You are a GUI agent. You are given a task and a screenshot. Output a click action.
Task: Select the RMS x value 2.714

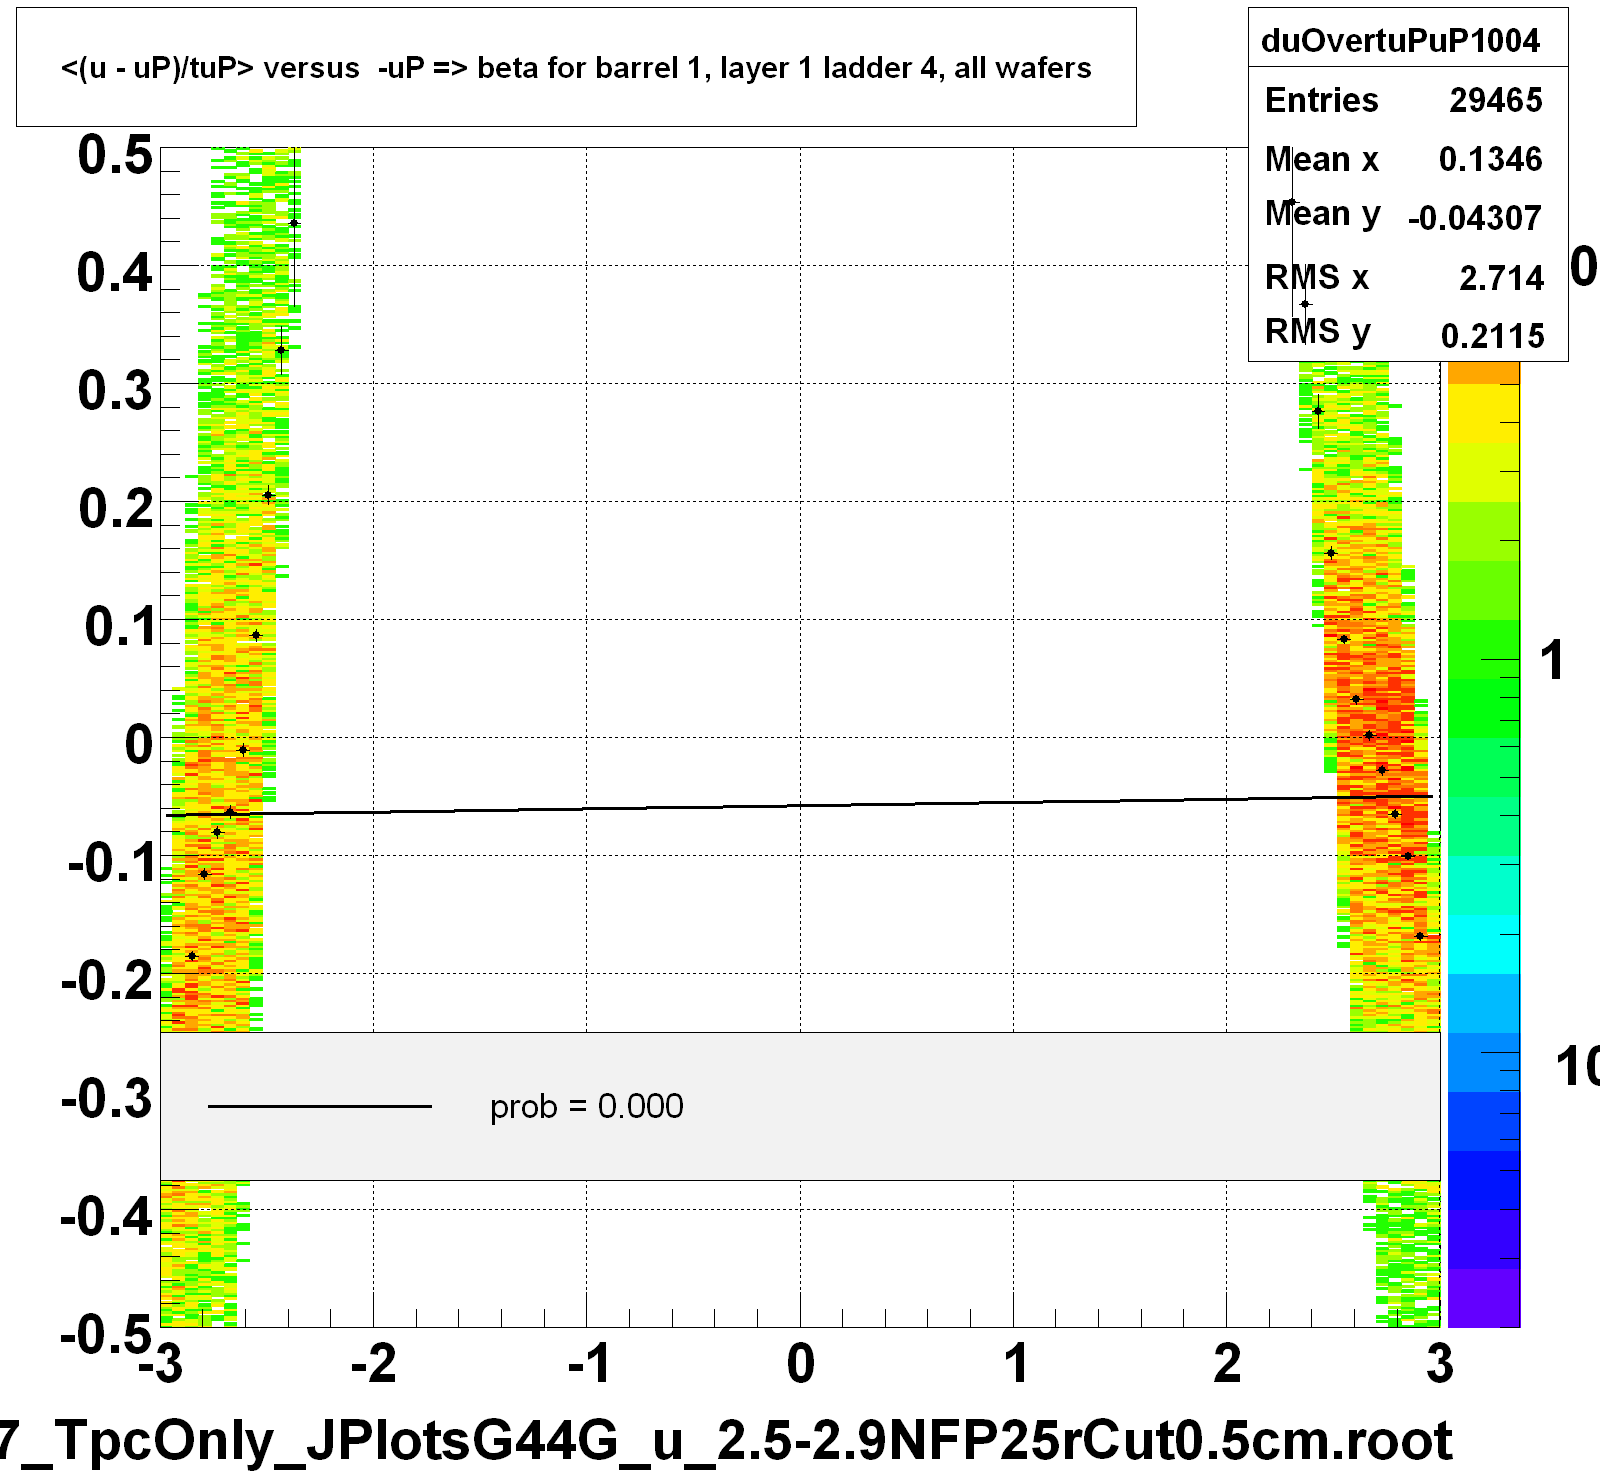coord(1501,277)
